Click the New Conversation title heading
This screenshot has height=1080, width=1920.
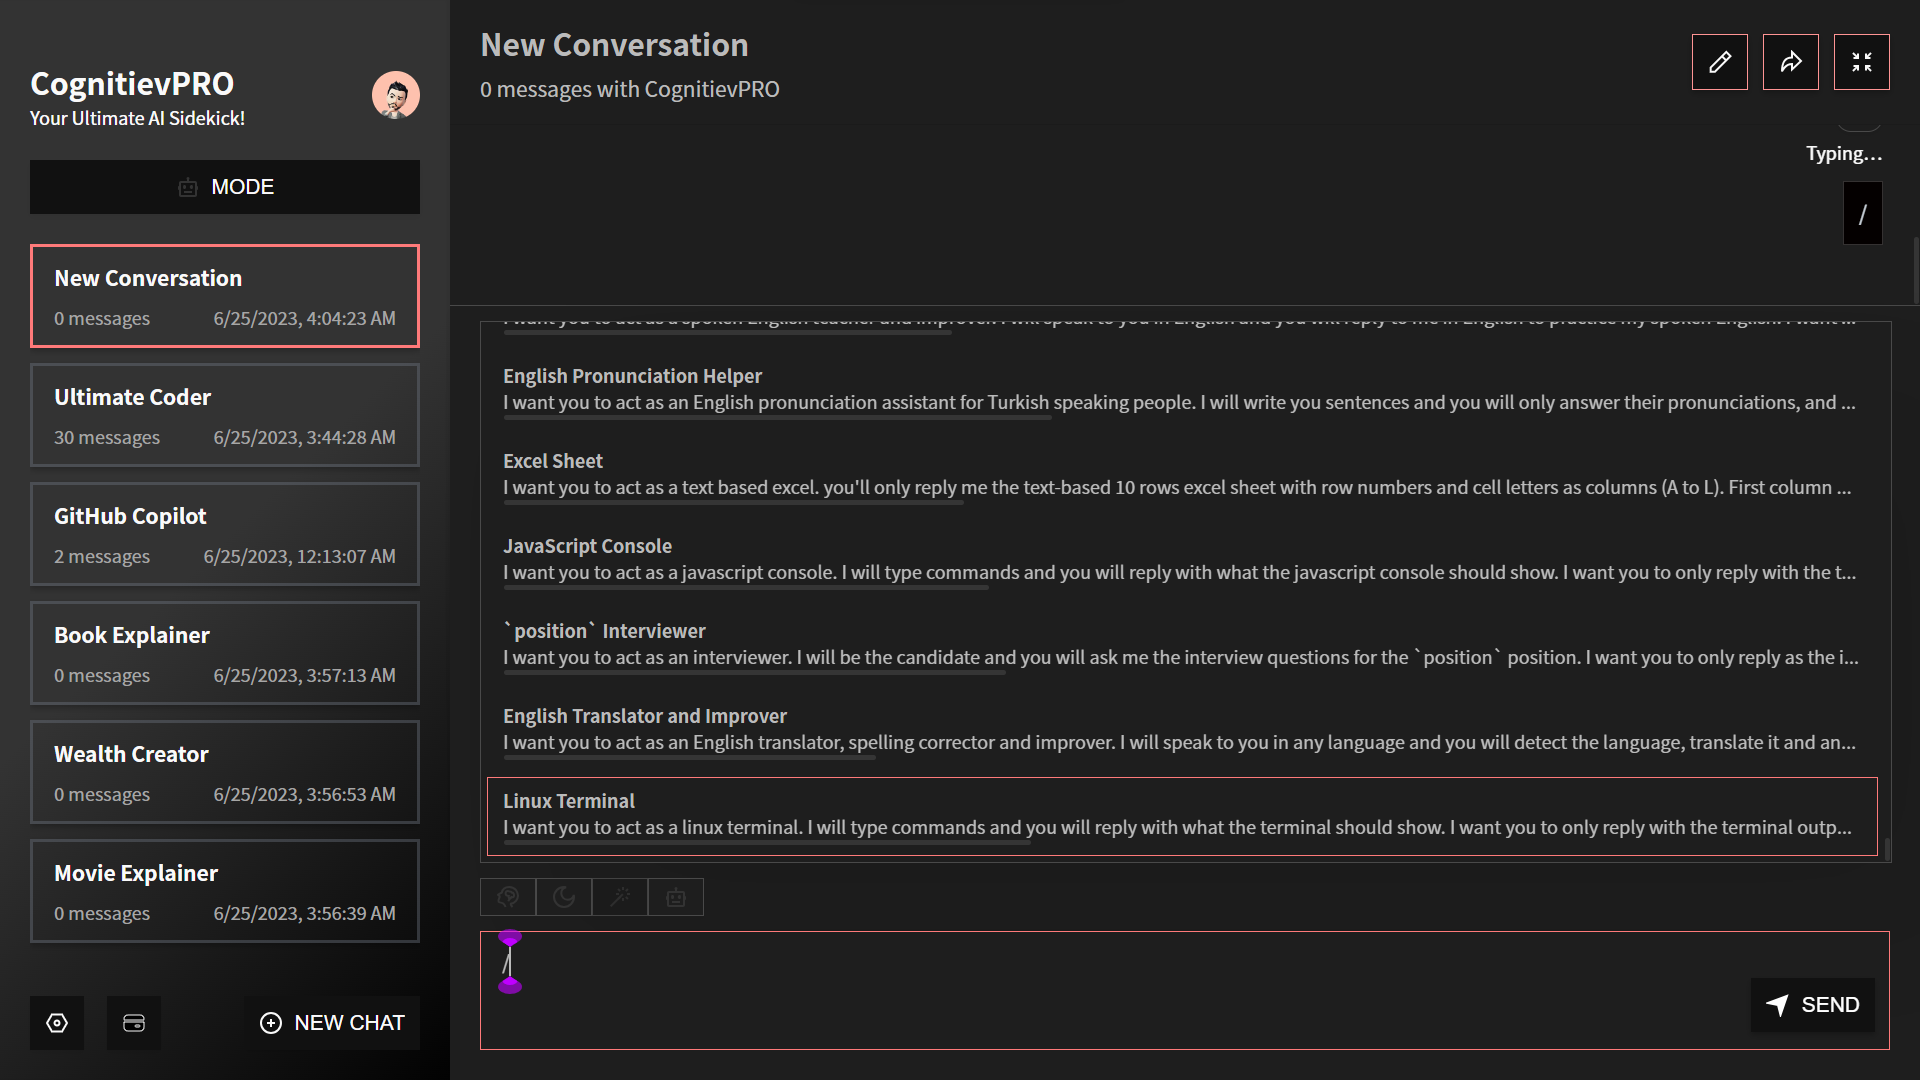pos(614,45)
